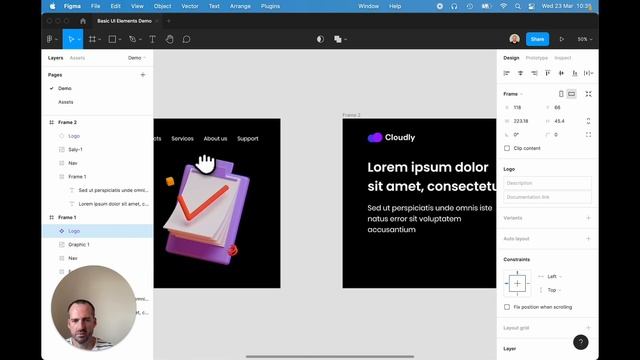Click the Documentation link field
Image resolution: width=640 pixels, height=360 pixels.
point(547,197)
